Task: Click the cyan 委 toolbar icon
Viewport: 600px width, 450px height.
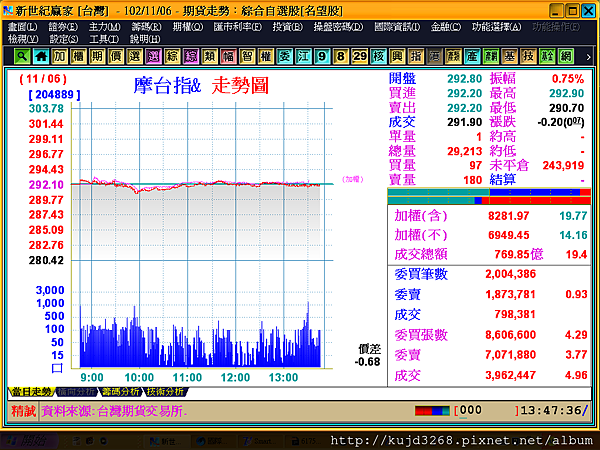Action: (285, 57)
